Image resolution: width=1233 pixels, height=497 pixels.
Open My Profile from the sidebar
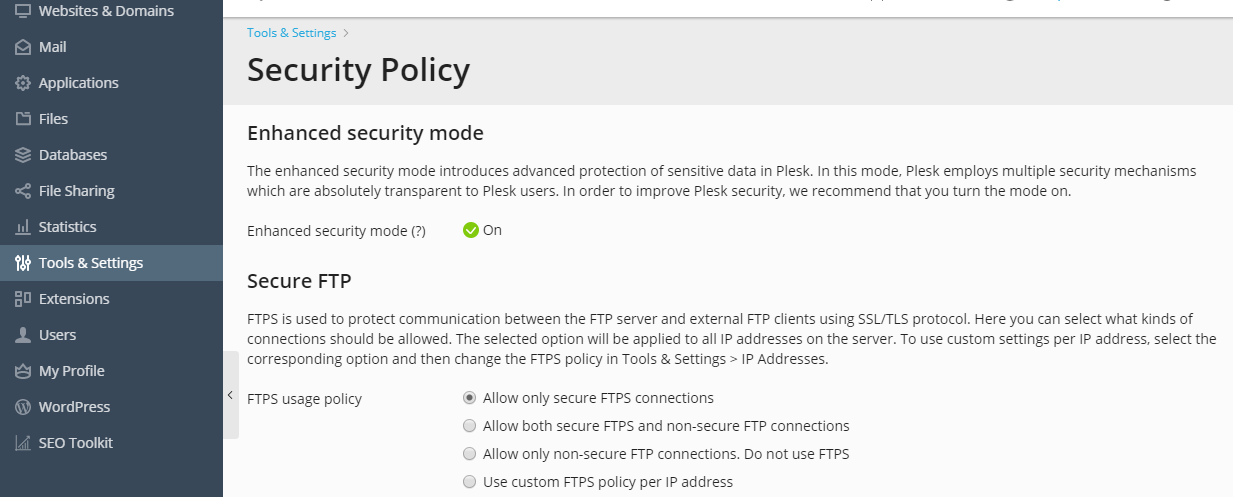[x=71, y=371]
